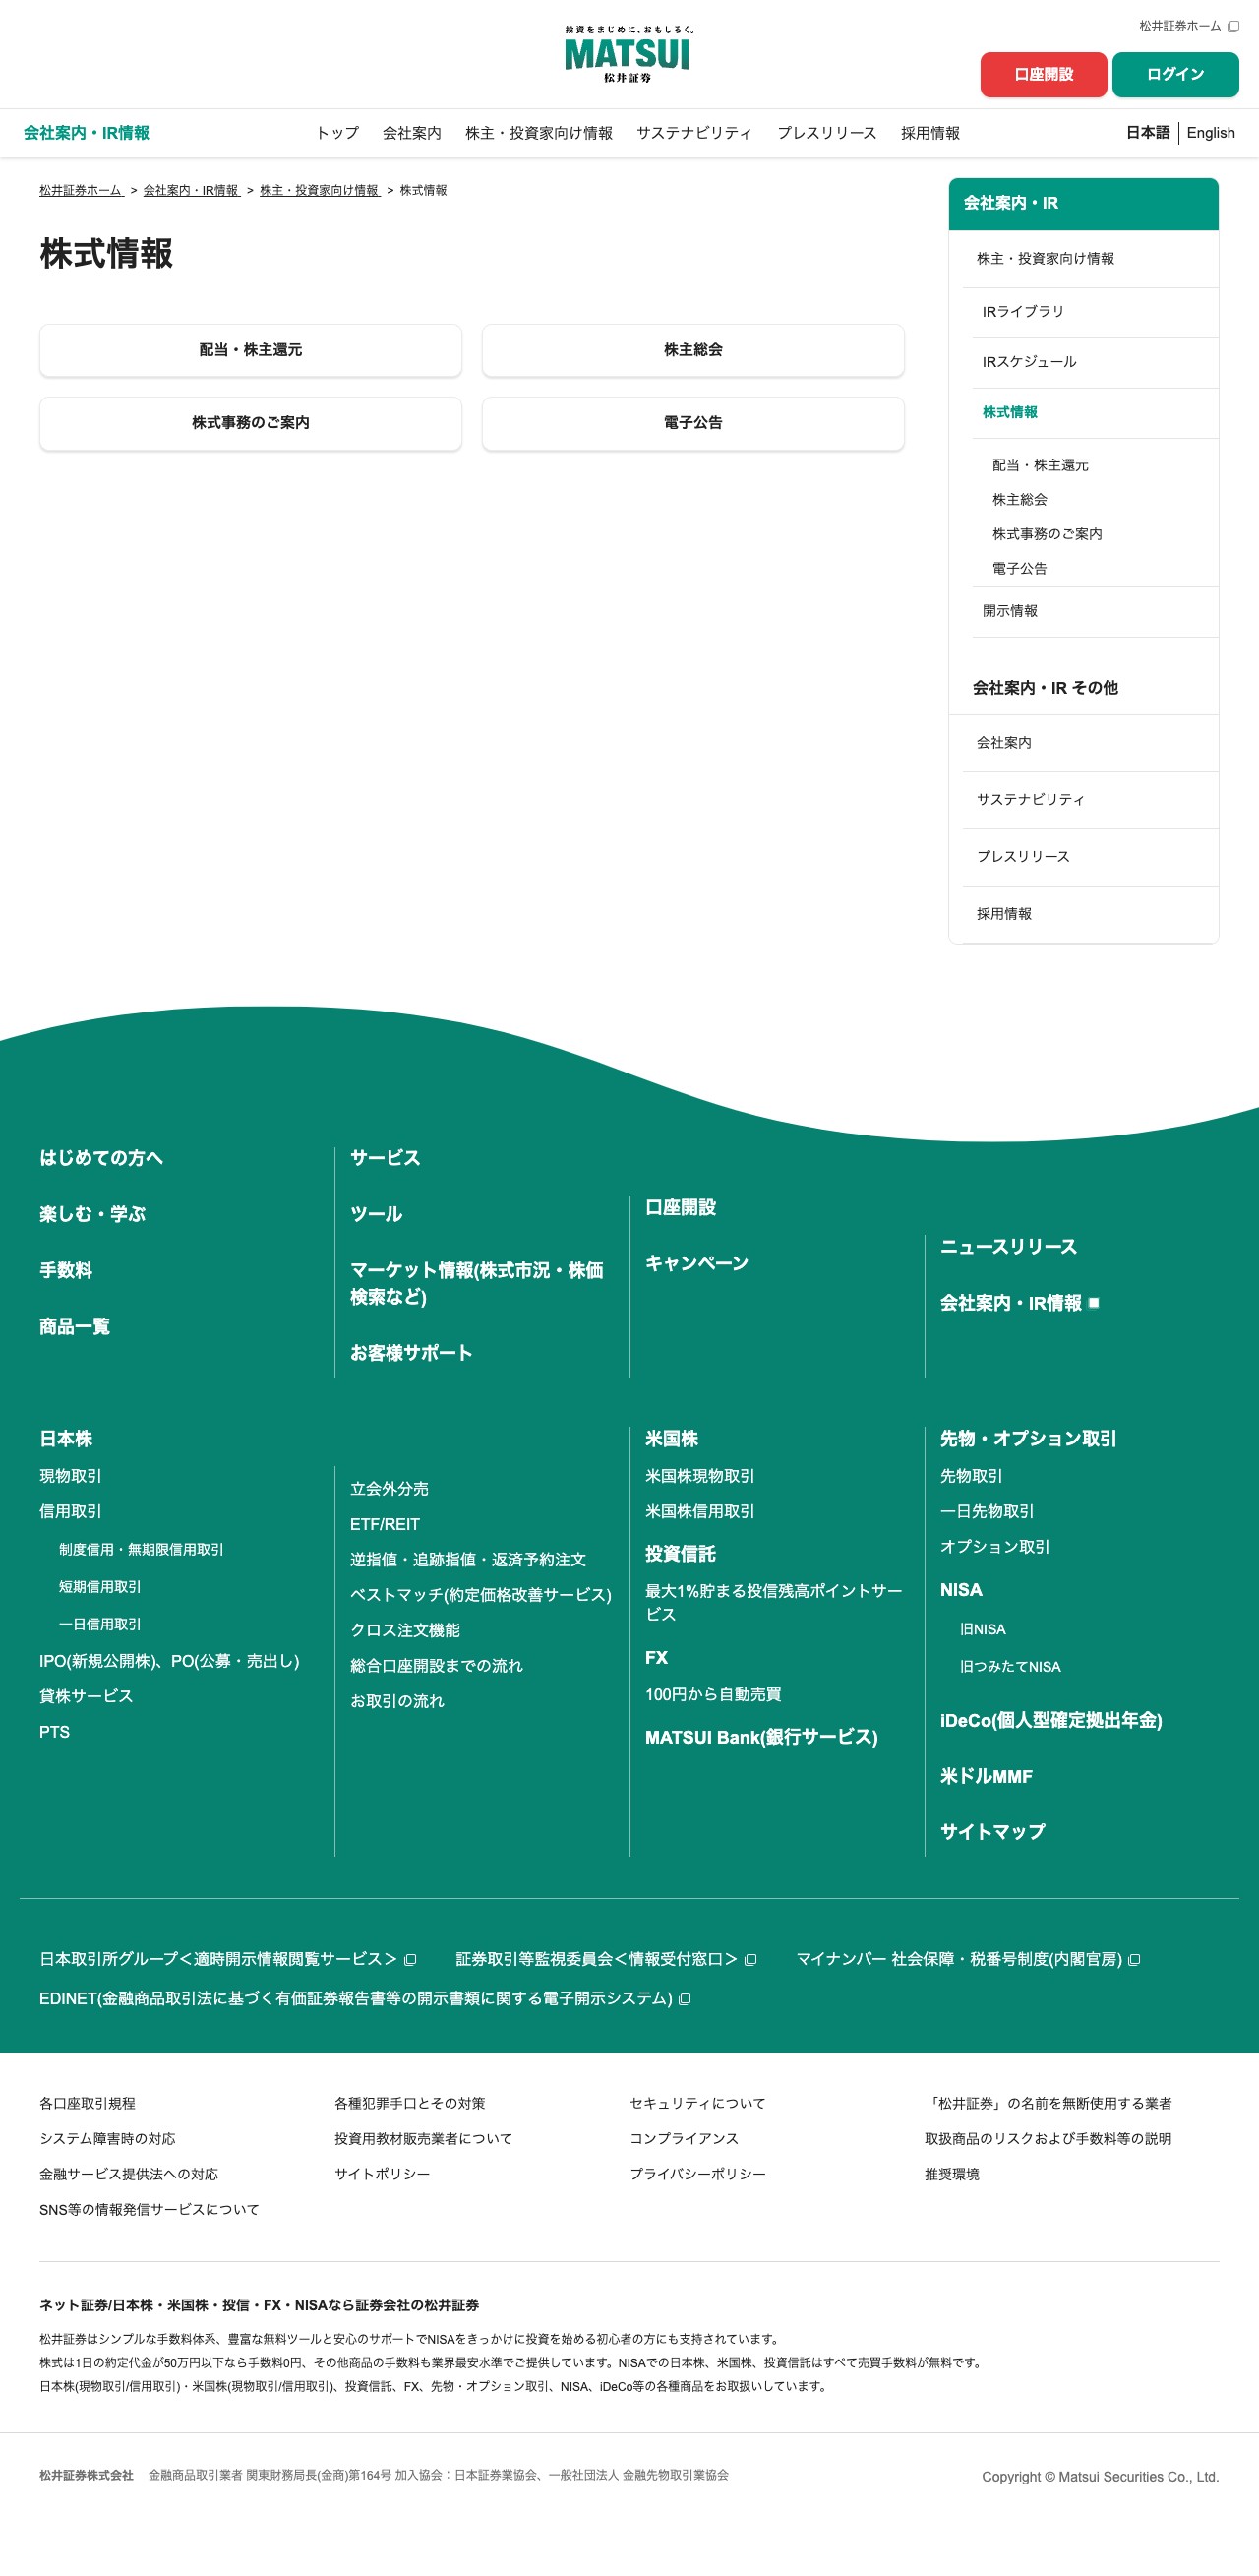Open プレスリリース in the navigation bar
The image size is (1259, 2576).
[827, 133]
